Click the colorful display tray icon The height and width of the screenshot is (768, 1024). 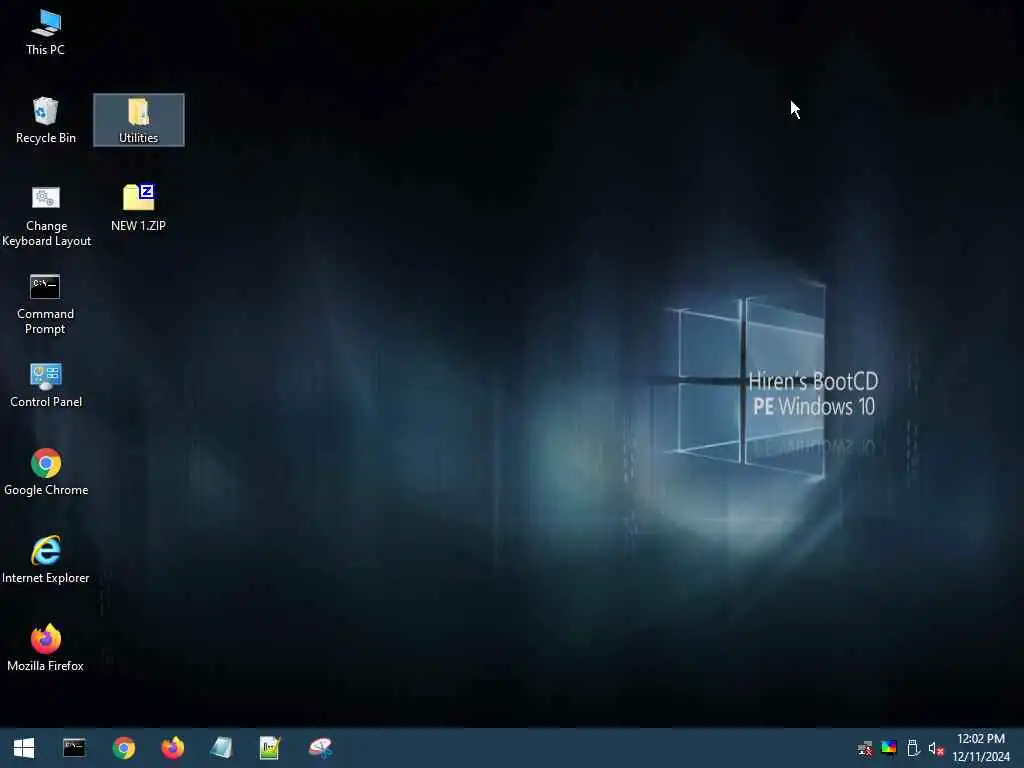point(889,748)
